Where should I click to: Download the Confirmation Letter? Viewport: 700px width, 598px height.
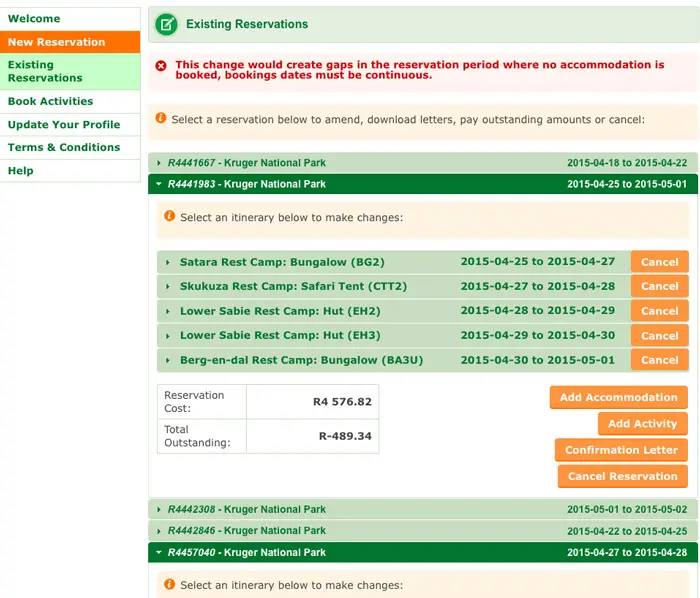pyautogui.click(x=621, y=450)
